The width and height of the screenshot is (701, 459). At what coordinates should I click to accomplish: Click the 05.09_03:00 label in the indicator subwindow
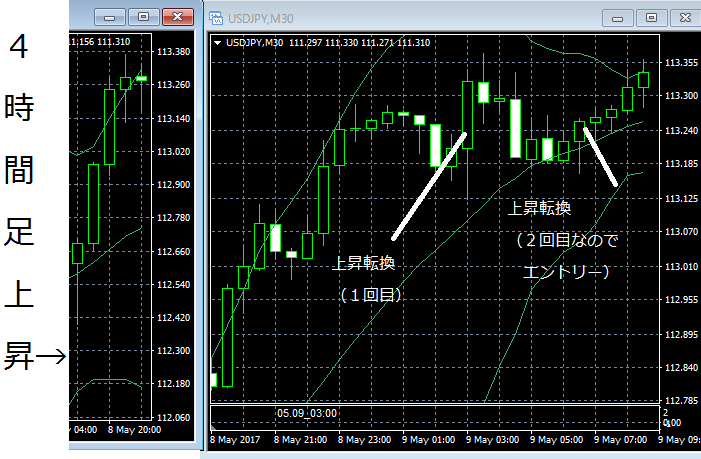[x=307, y=413]
